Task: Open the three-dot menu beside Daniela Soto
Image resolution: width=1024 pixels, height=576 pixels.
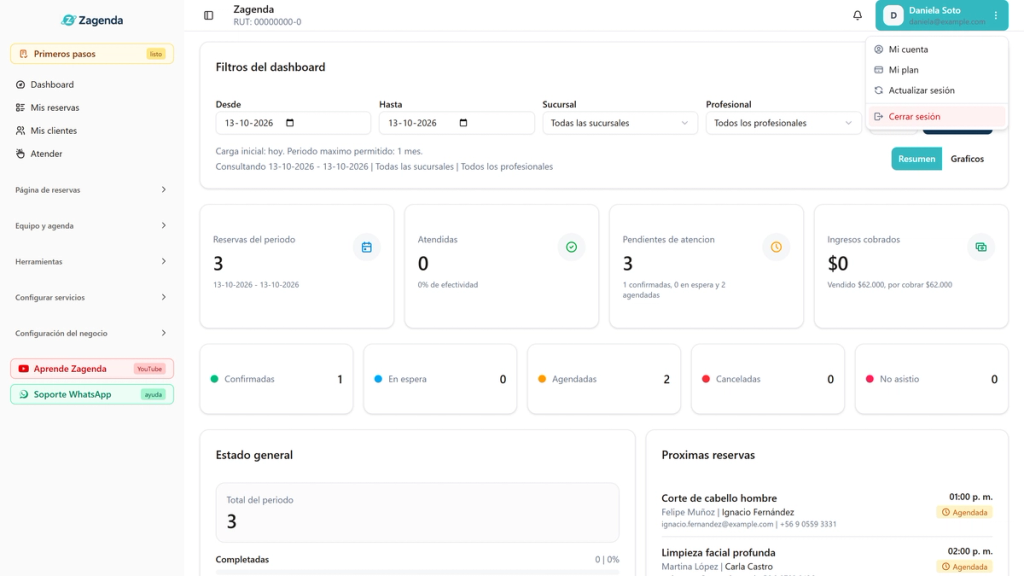Action: coord(996,15)
